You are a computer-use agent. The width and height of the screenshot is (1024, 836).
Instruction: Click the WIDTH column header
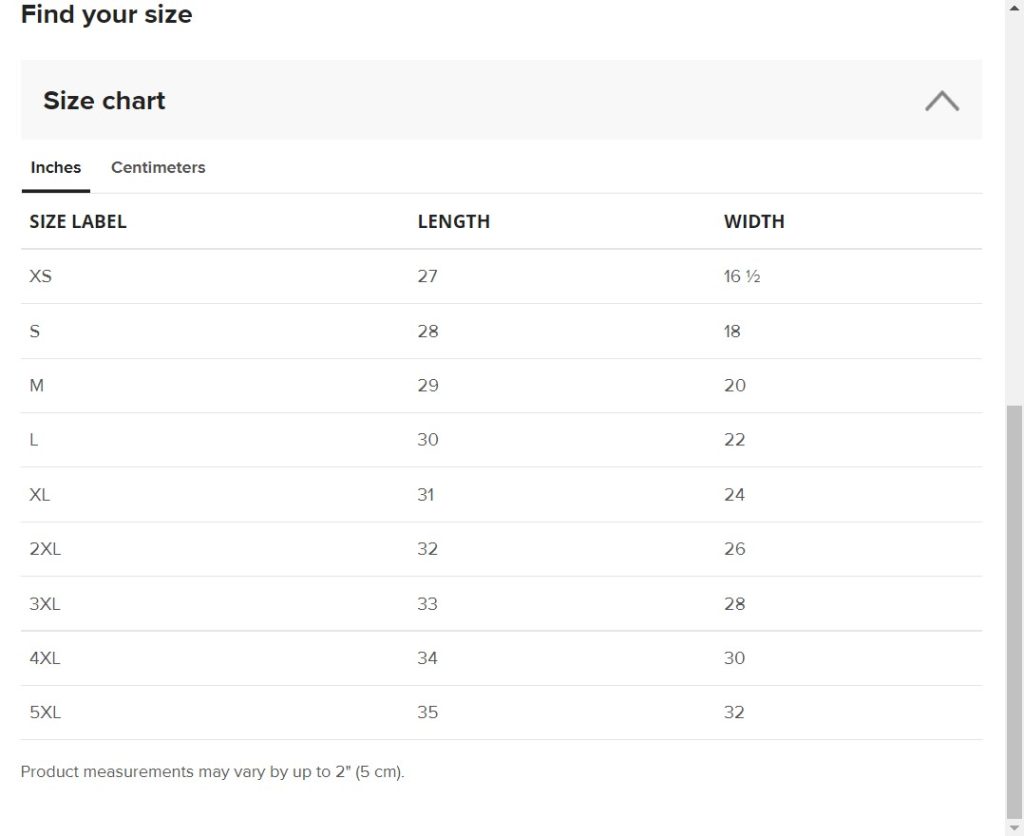[x=754, y=222]
